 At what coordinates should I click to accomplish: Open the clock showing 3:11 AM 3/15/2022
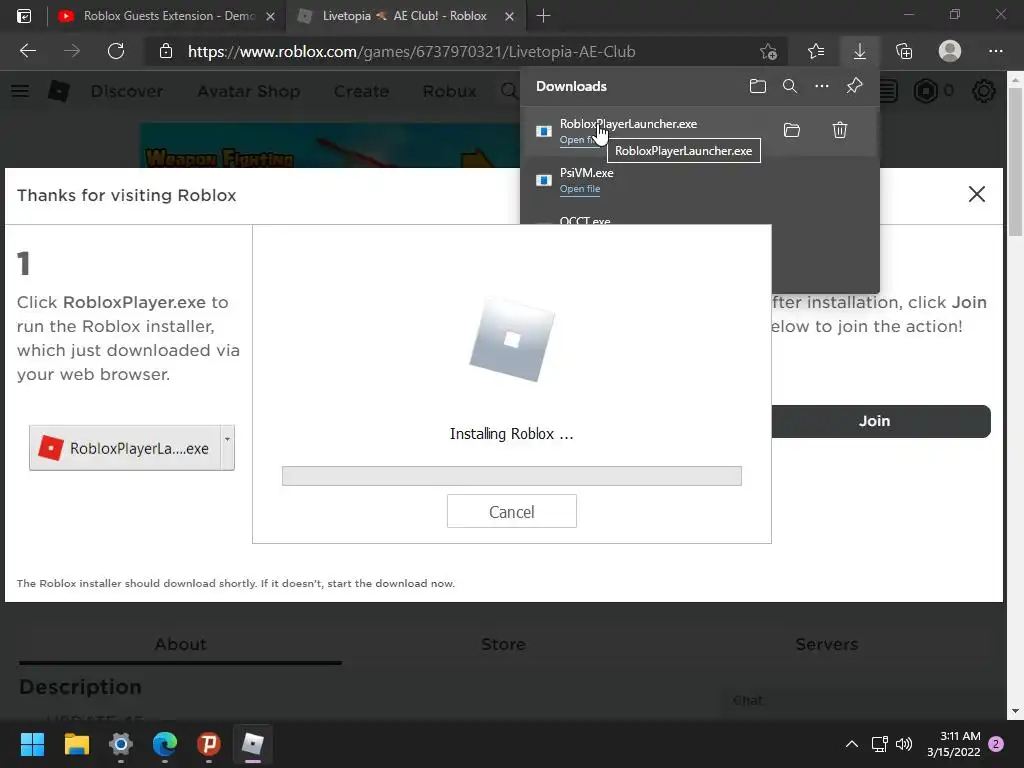[x=953, y=744]
